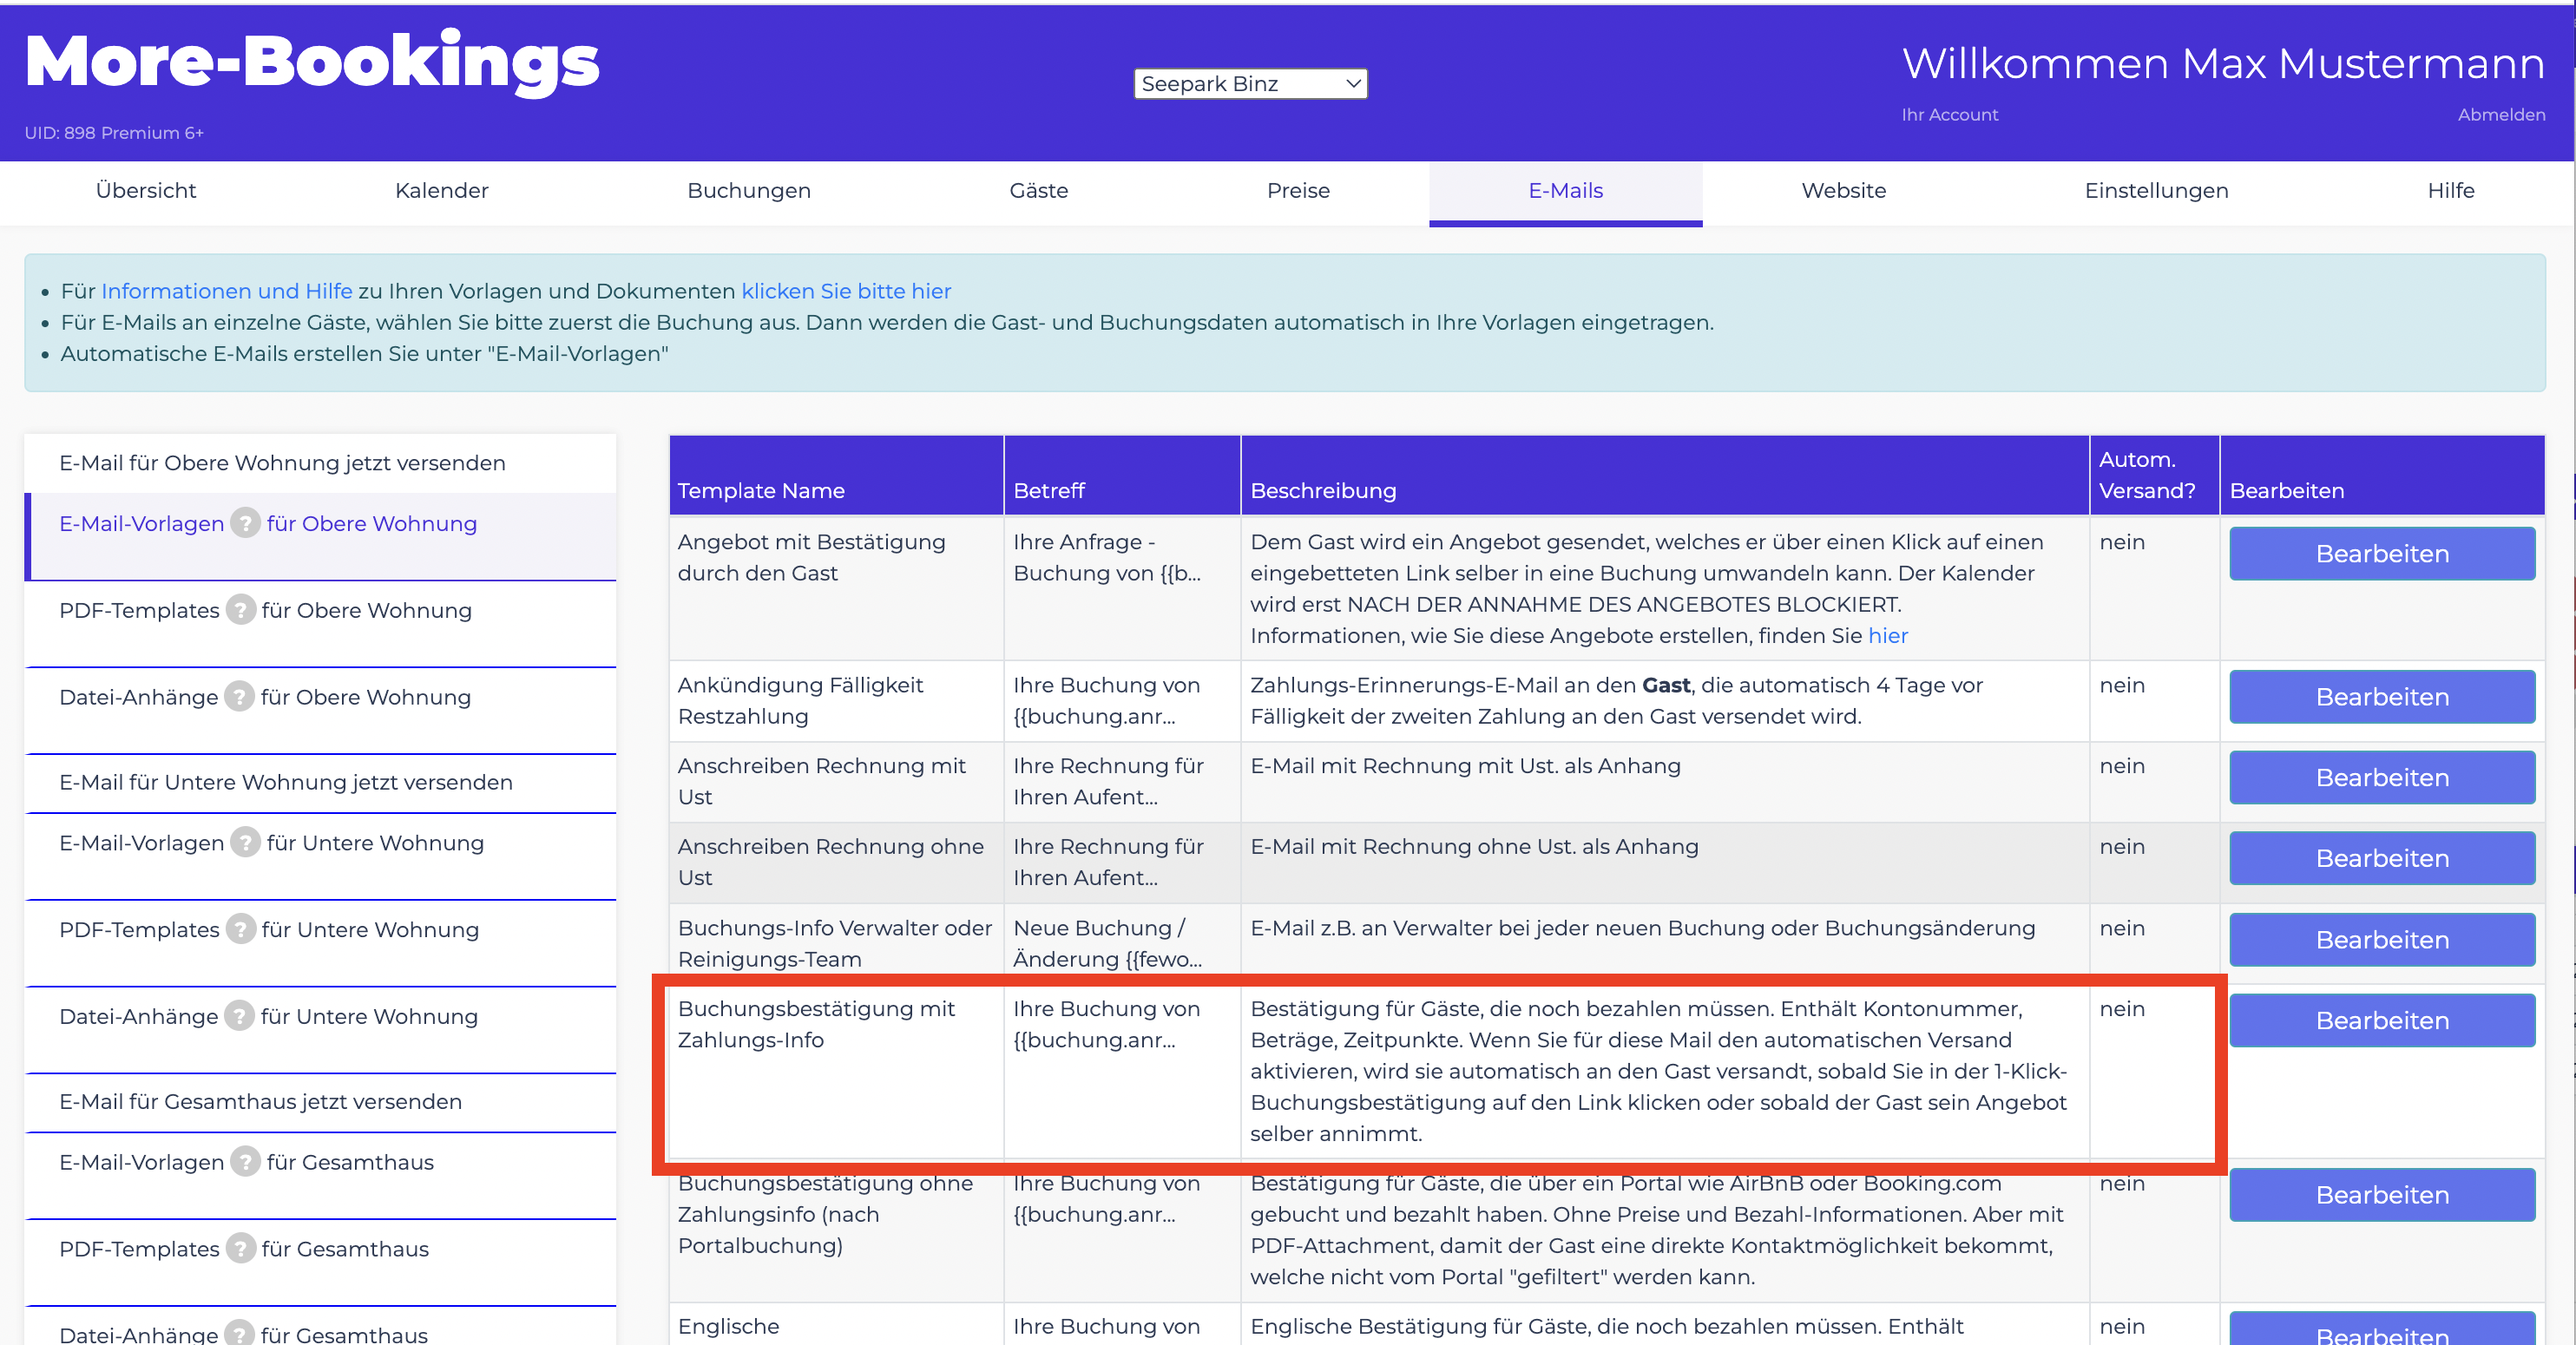Open the Übersicht tab
This screenshot has width=2576, height=1345.
[x=146, y=191]
